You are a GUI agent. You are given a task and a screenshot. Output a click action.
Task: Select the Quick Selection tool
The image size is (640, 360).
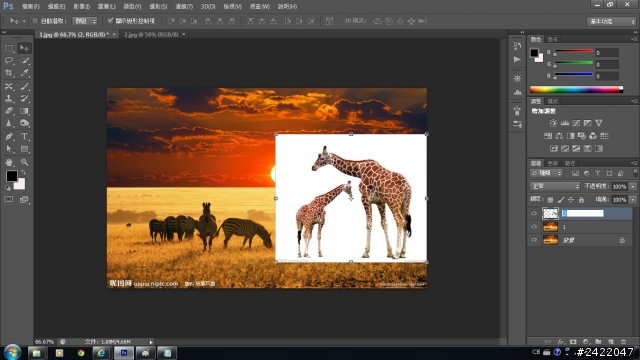[24, 60]
